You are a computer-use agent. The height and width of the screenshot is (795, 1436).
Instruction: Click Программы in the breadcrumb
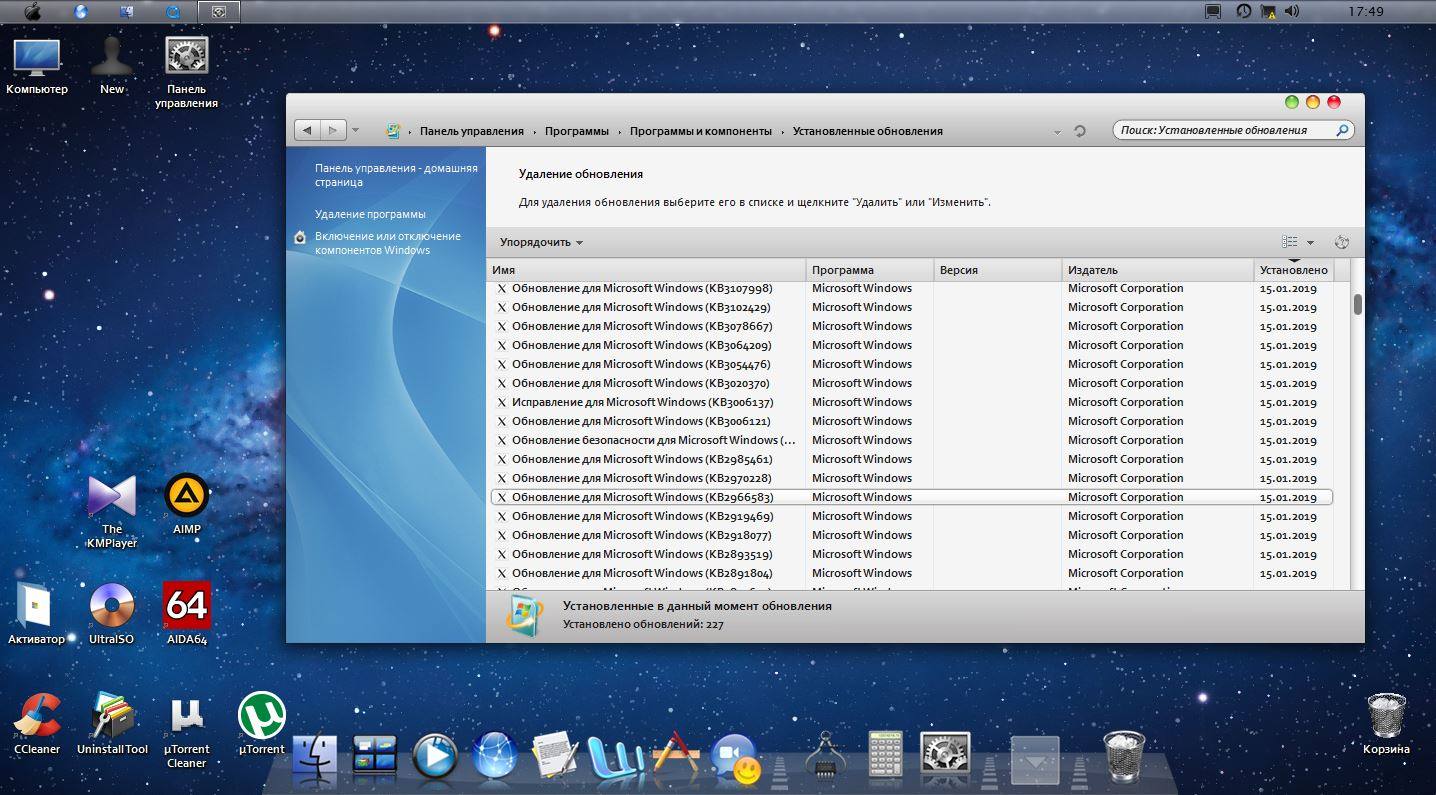point(577,131)
